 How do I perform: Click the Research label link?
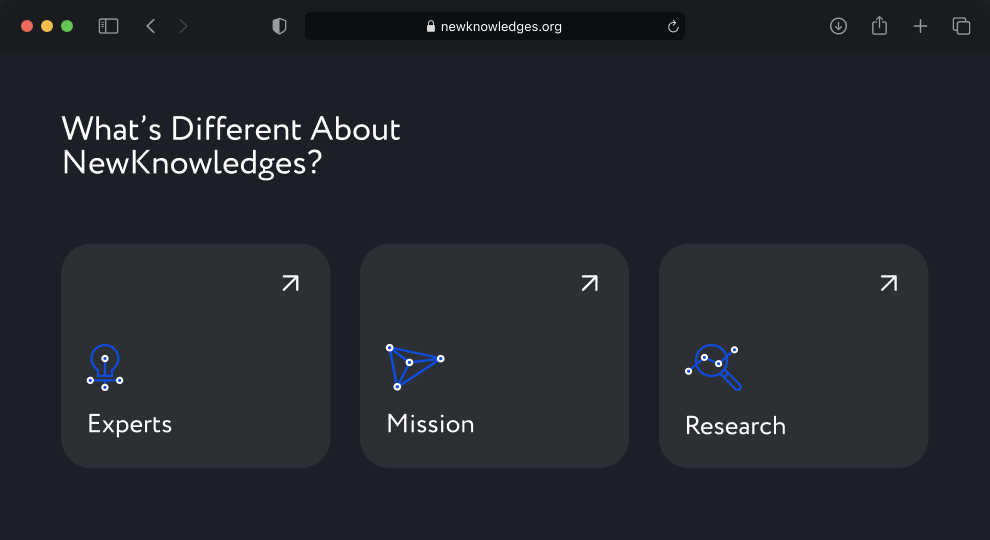pyautogui.click(x=736, y=426)
